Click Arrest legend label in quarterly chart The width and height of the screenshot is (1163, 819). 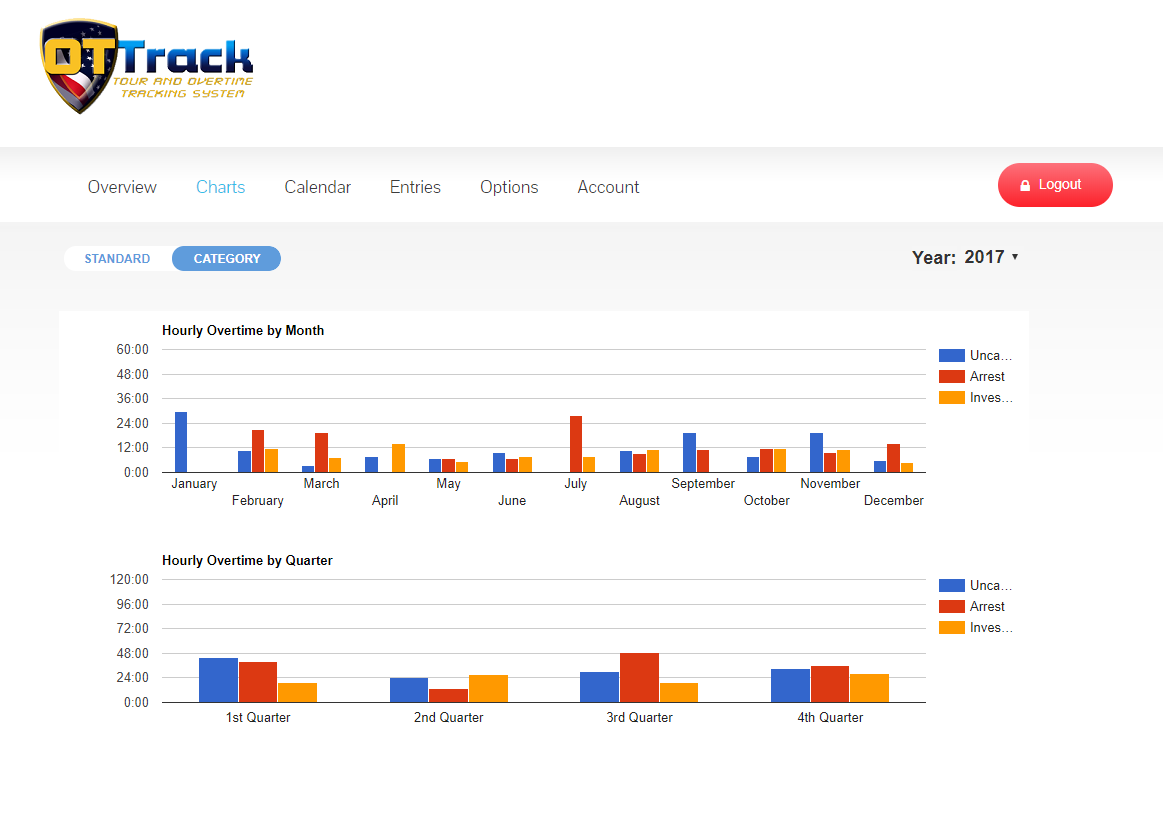click(x=987, y=607)
